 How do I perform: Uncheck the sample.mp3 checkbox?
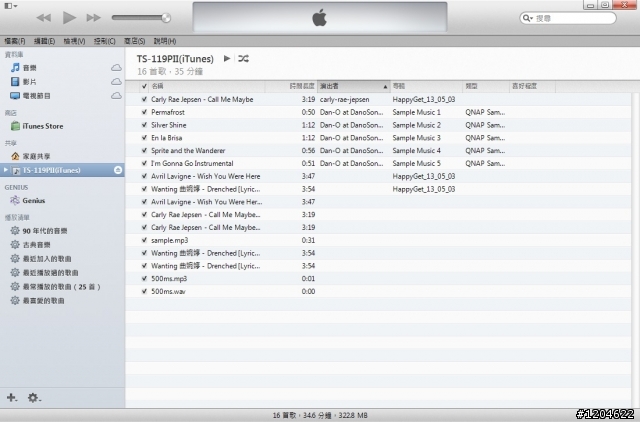(x=144, y=240)
